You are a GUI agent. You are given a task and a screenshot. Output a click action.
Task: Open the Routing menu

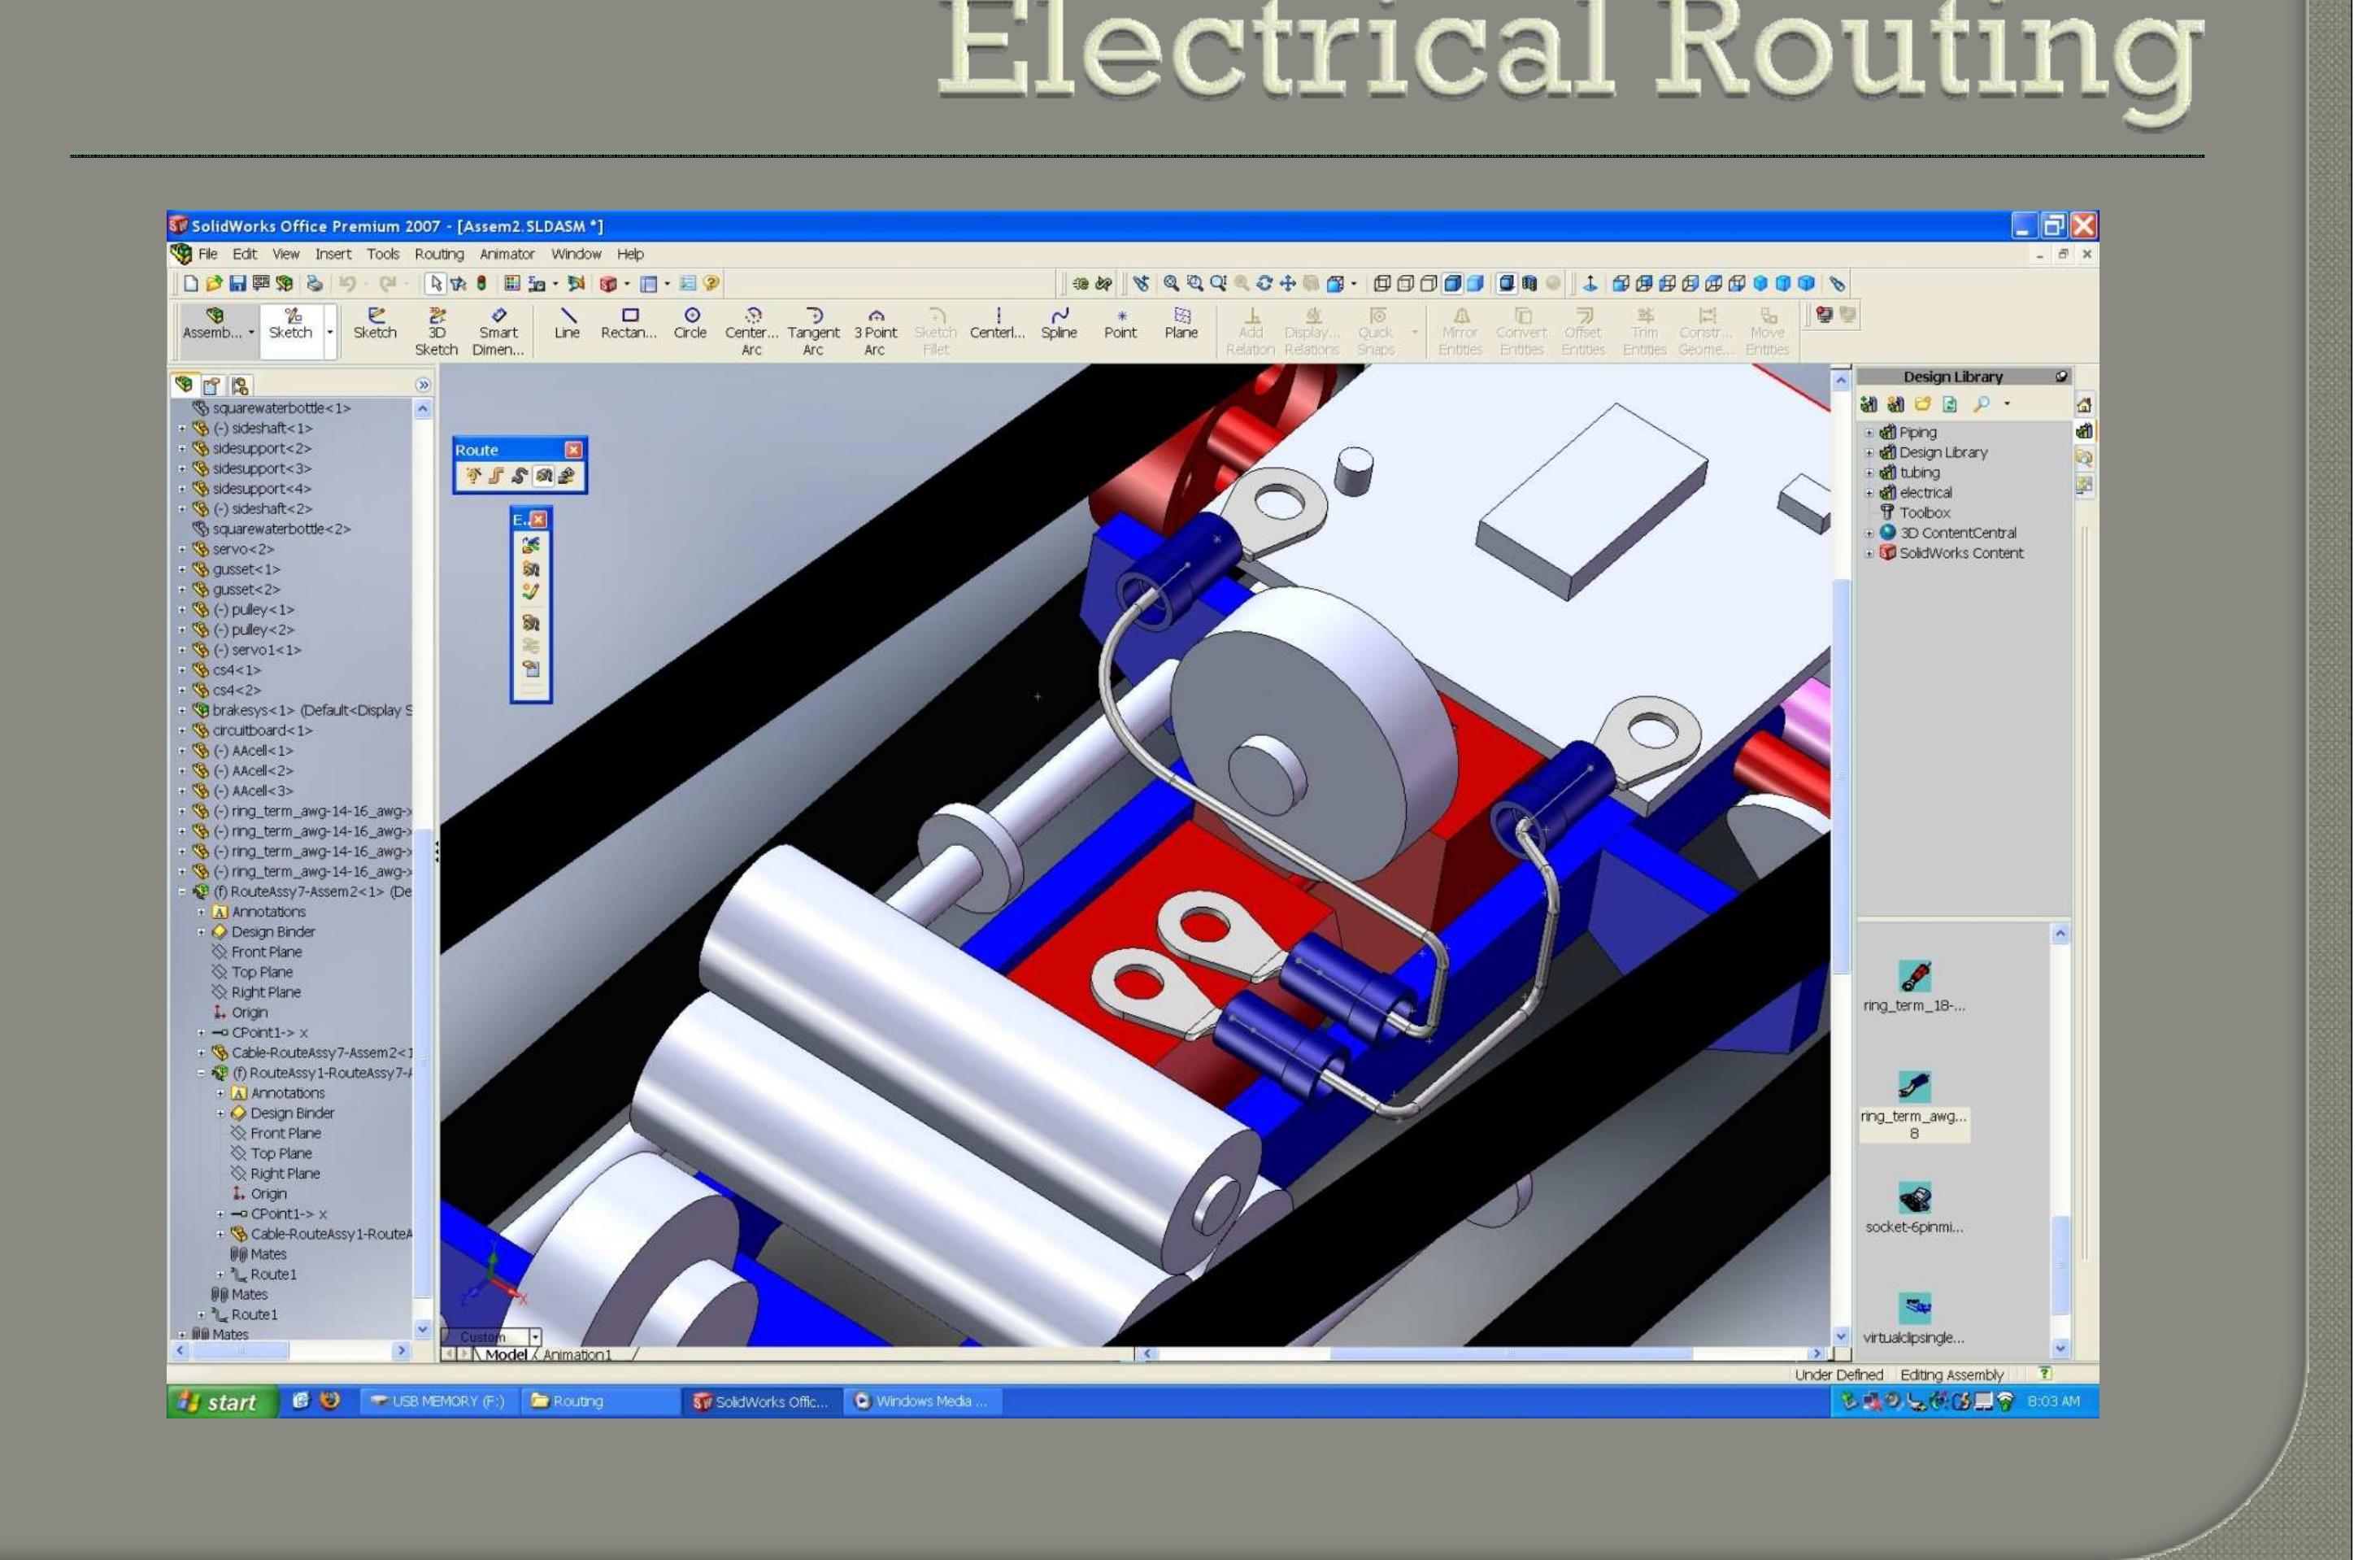pos(439,254)
